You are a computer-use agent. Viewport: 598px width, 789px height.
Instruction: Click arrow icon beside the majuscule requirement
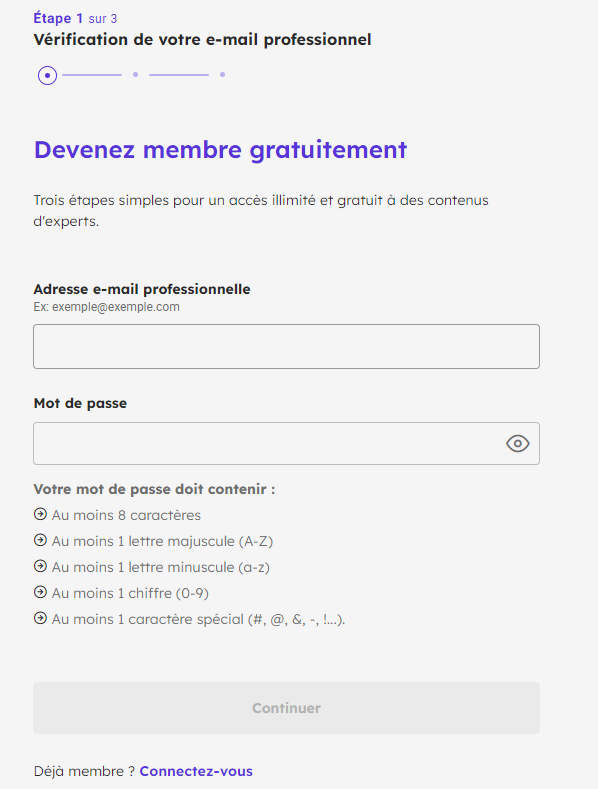40,540
